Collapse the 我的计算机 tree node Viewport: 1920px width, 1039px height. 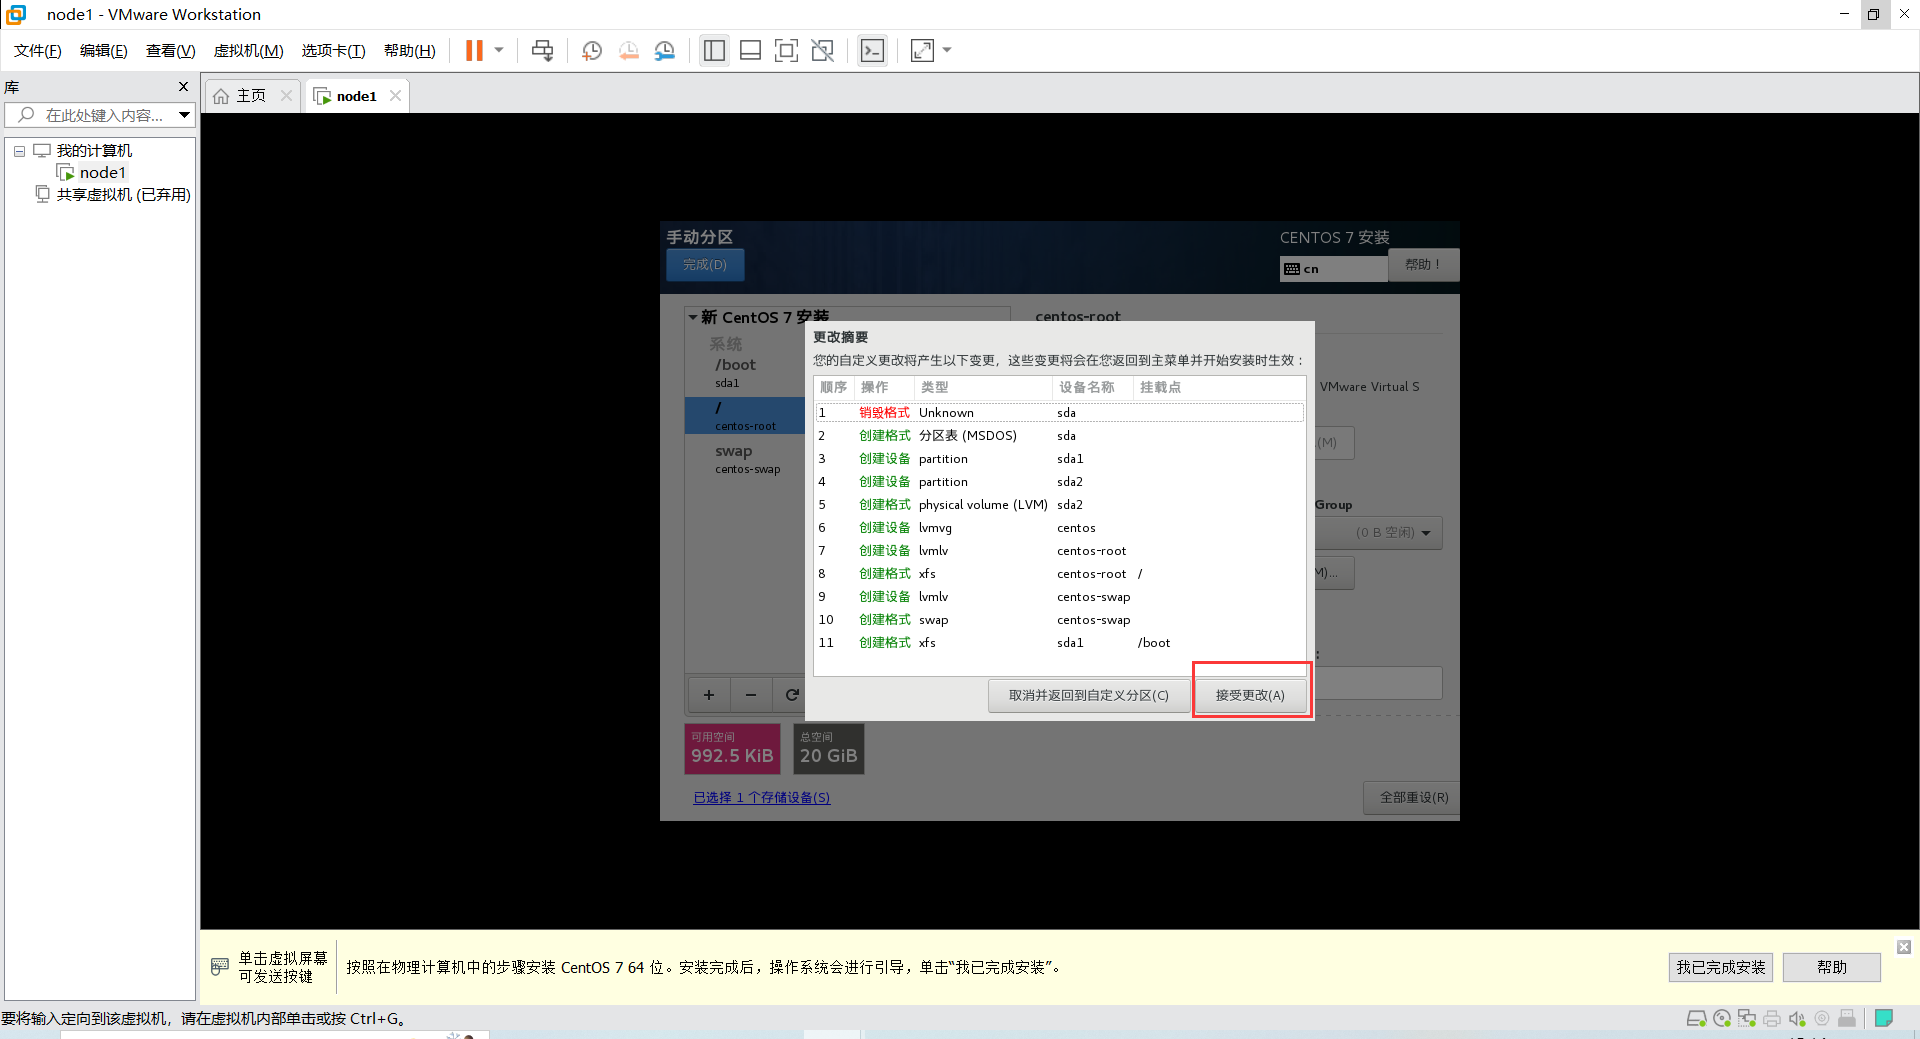19,151
